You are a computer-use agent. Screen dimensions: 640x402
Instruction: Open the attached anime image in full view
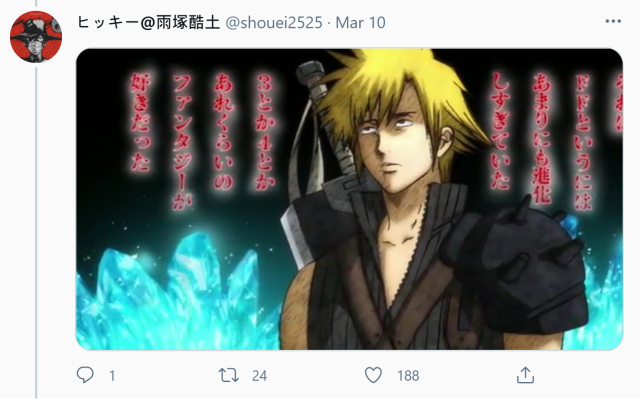349,199
